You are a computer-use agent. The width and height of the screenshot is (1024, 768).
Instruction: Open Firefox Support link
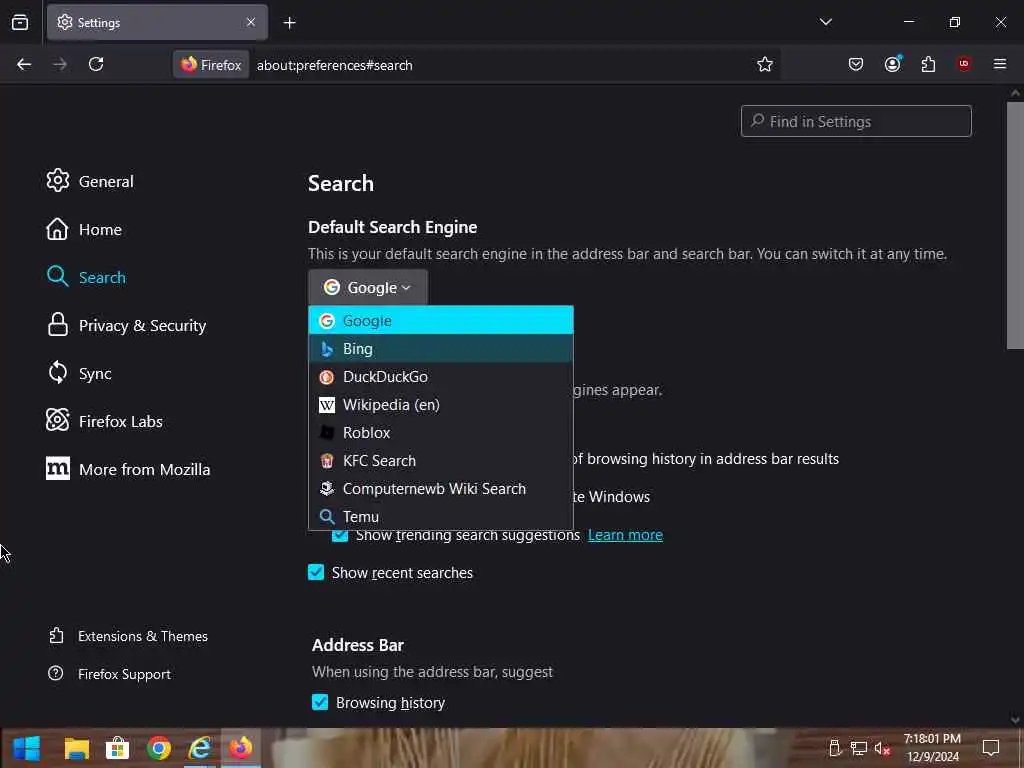click(110, 673)
